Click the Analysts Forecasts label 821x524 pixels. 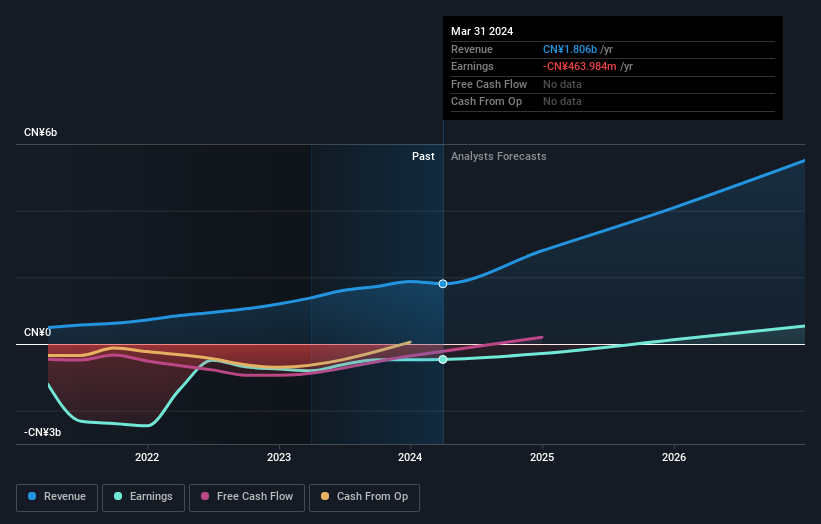tap(498, 157)
